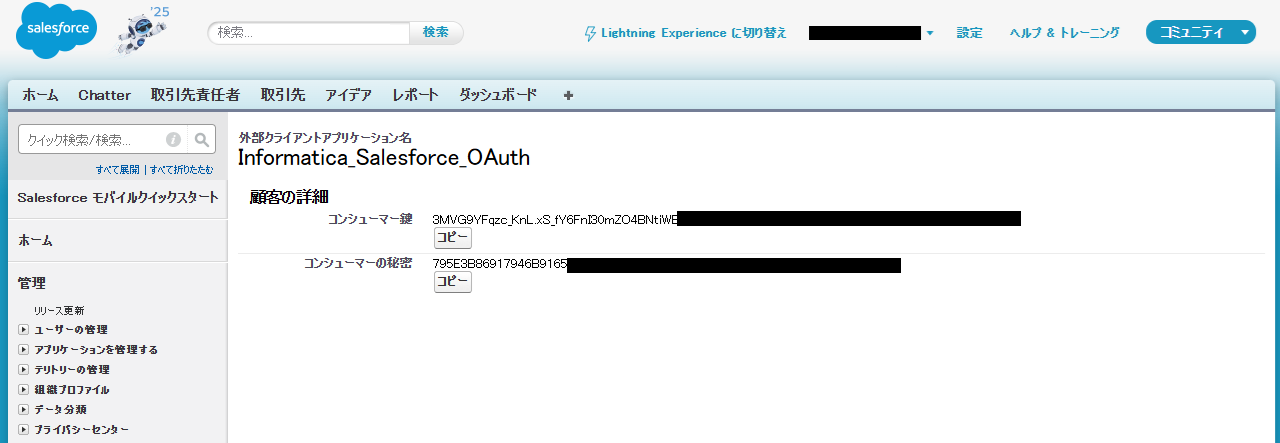Viewport: 1280px width, 443px height.
Task: Open the コミュニティ app menu dropdown
Action: 1200,33
